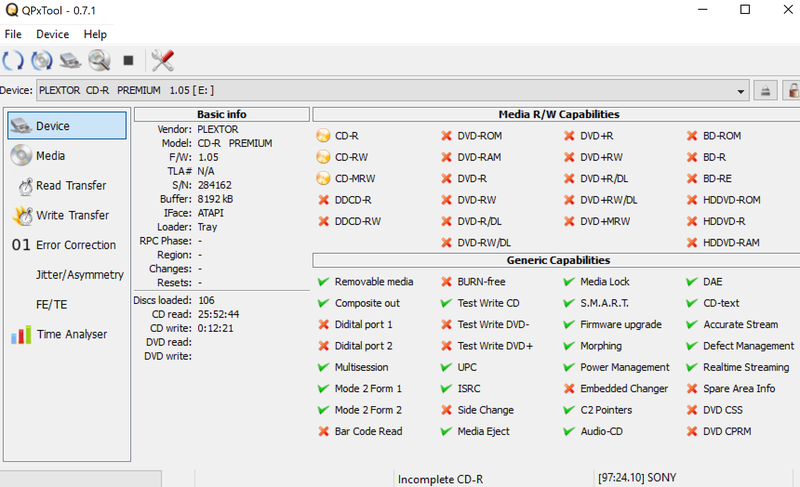Click the green check next to Removable media

tap(323, 281)
